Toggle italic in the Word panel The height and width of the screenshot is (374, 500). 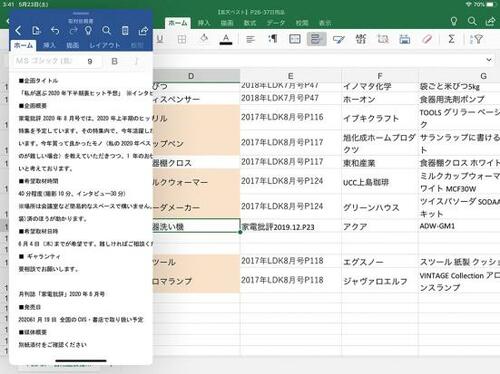click(136, 61)
